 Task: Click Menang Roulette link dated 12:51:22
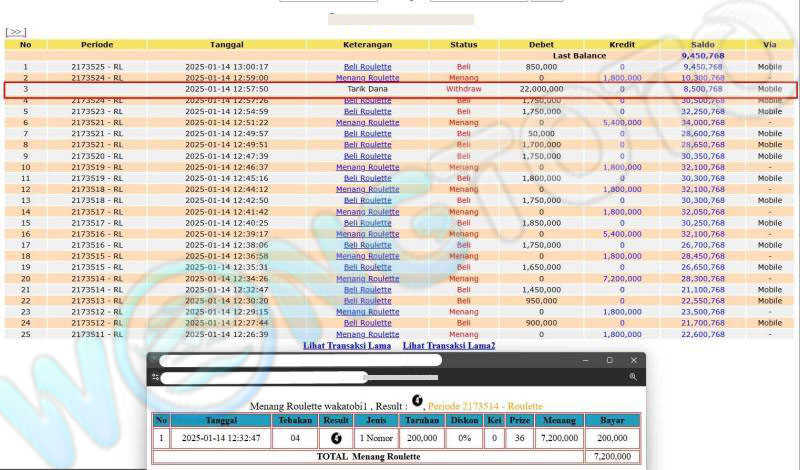[x=367, y=122]
